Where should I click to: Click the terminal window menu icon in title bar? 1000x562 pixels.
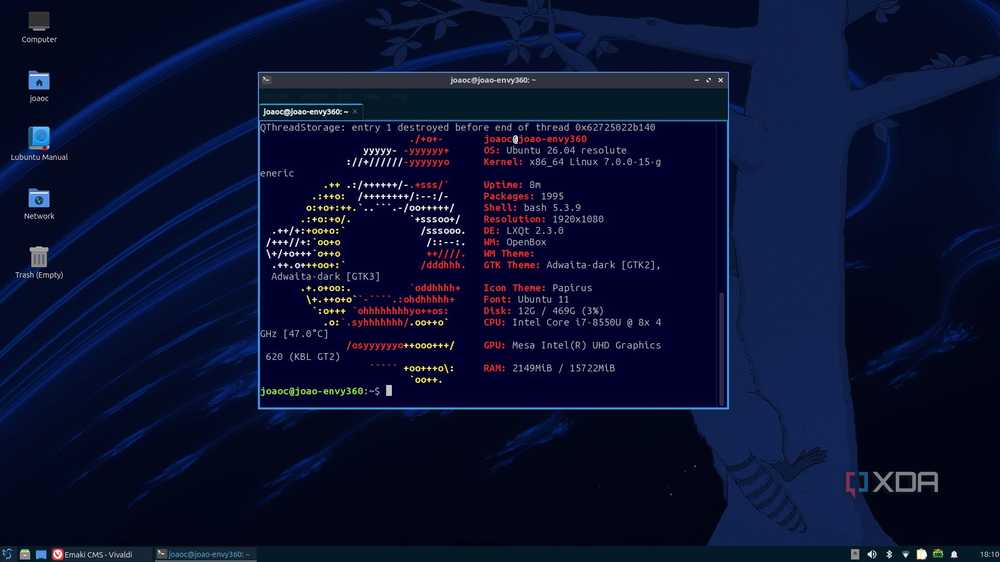[x=267, y=80]
